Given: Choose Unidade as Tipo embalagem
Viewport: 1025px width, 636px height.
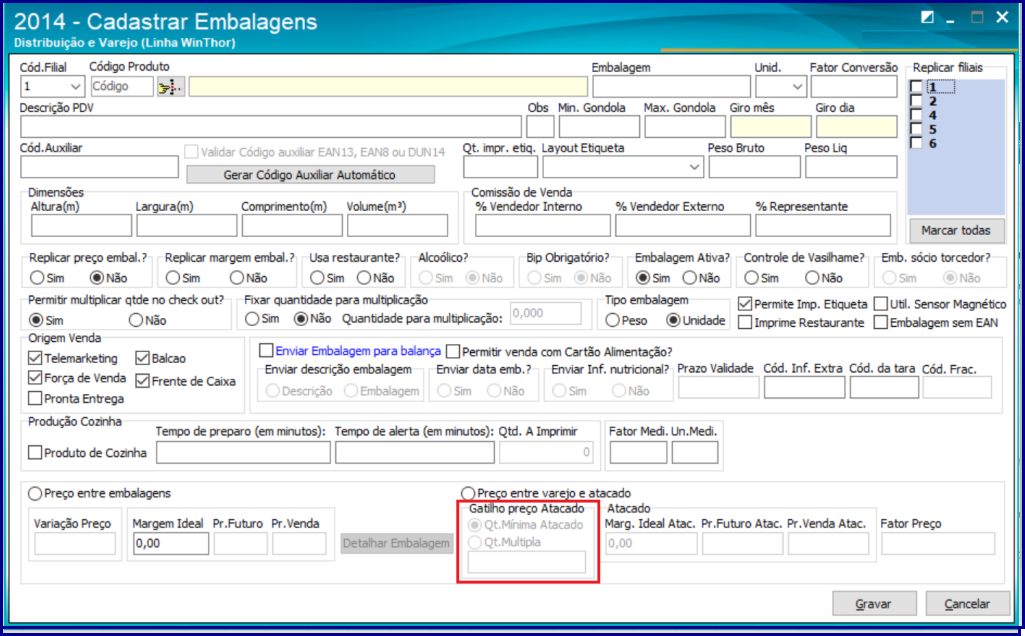Looking at the screenshot, I should click(673, 320).
